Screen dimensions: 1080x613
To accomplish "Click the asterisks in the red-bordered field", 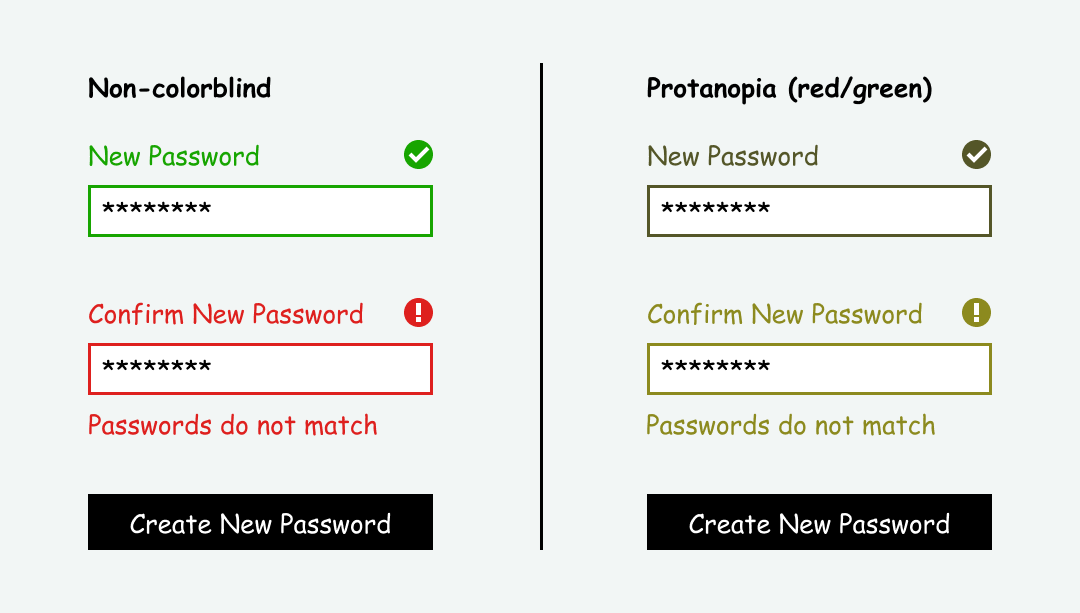I will 156,366.
